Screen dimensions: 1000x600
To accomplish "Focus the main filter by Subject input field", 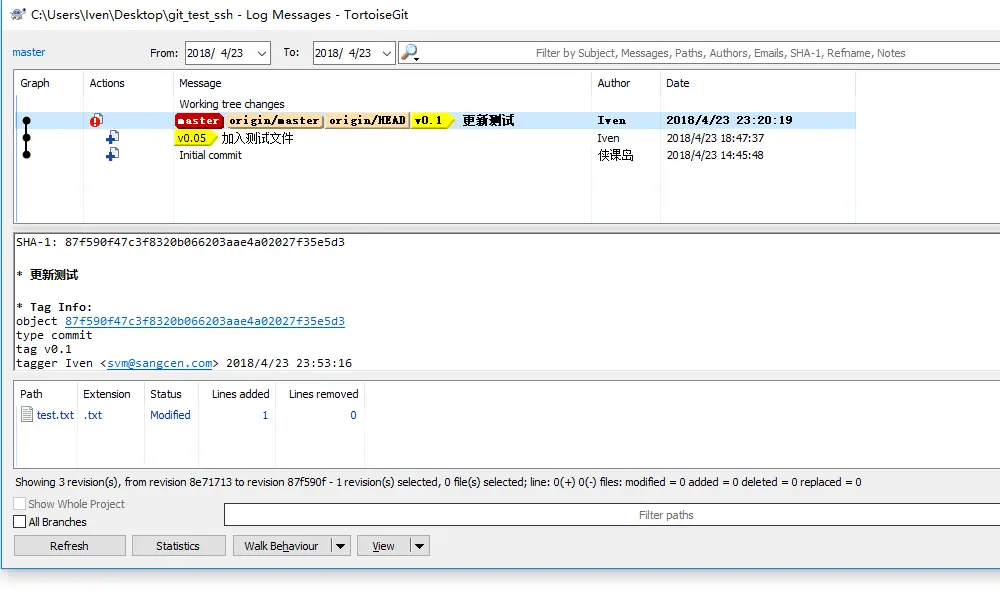I will [719, 53].
